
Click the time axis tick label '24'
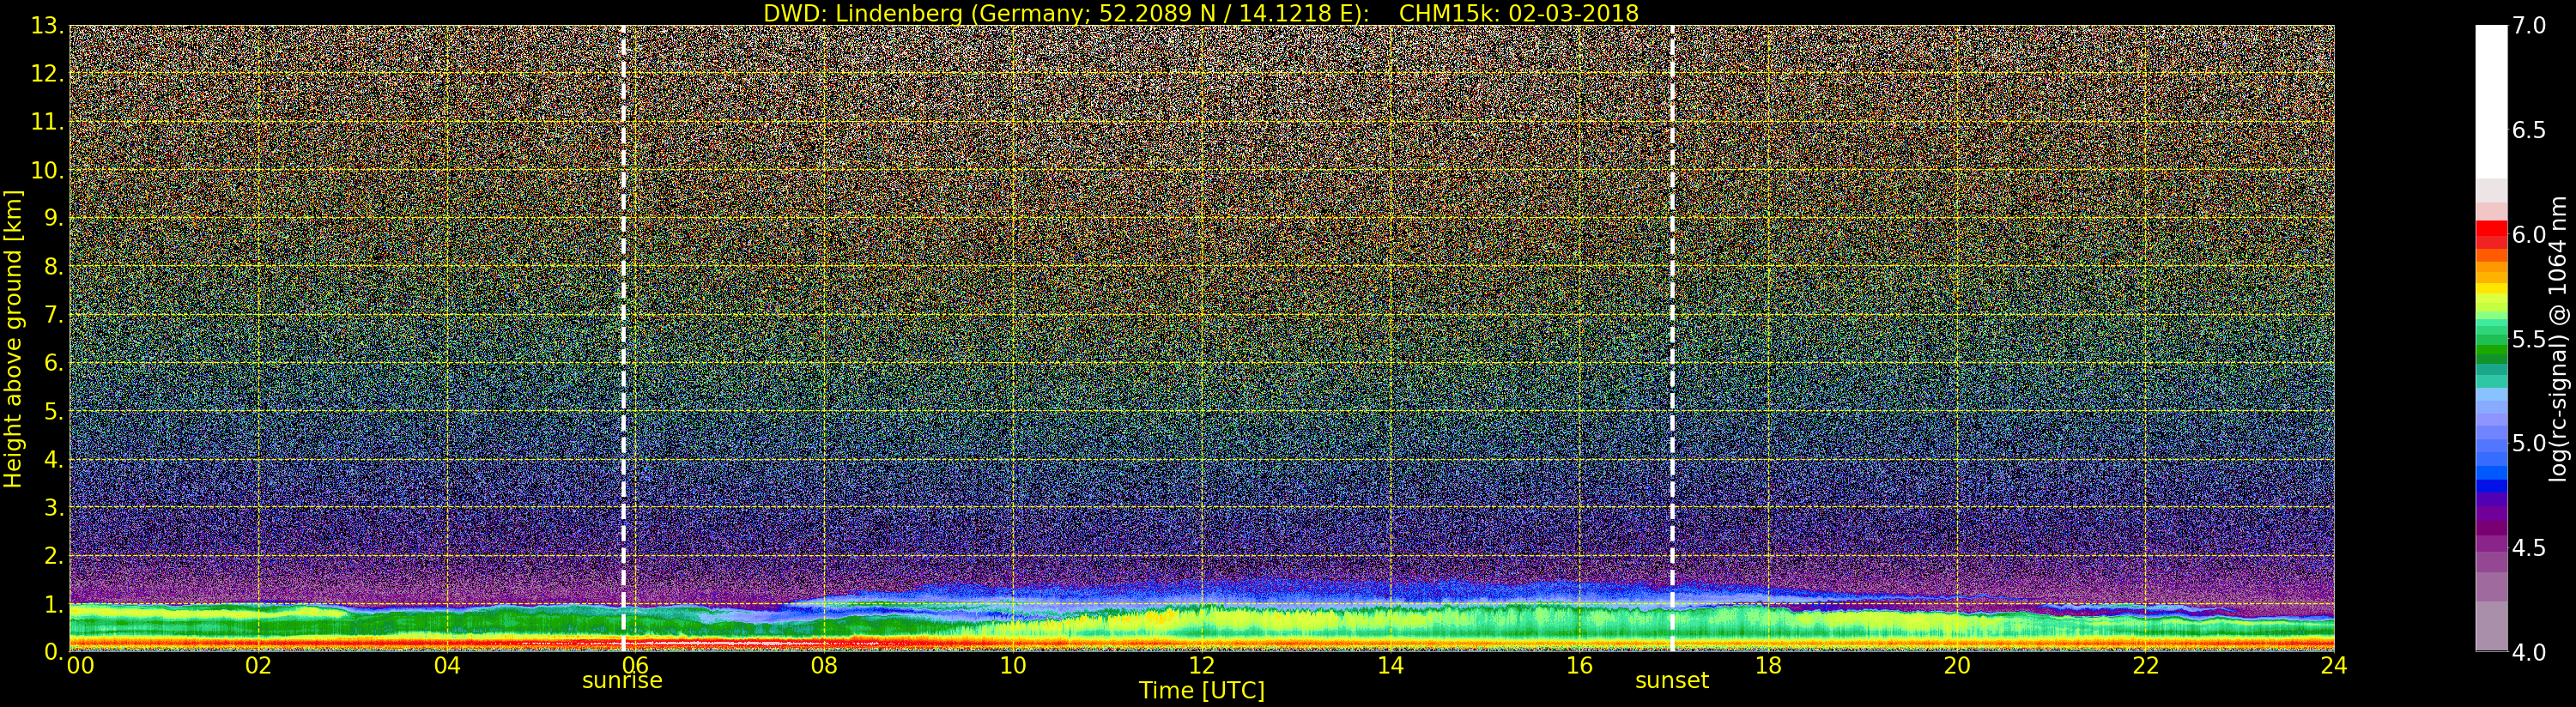click(2333, 666)
